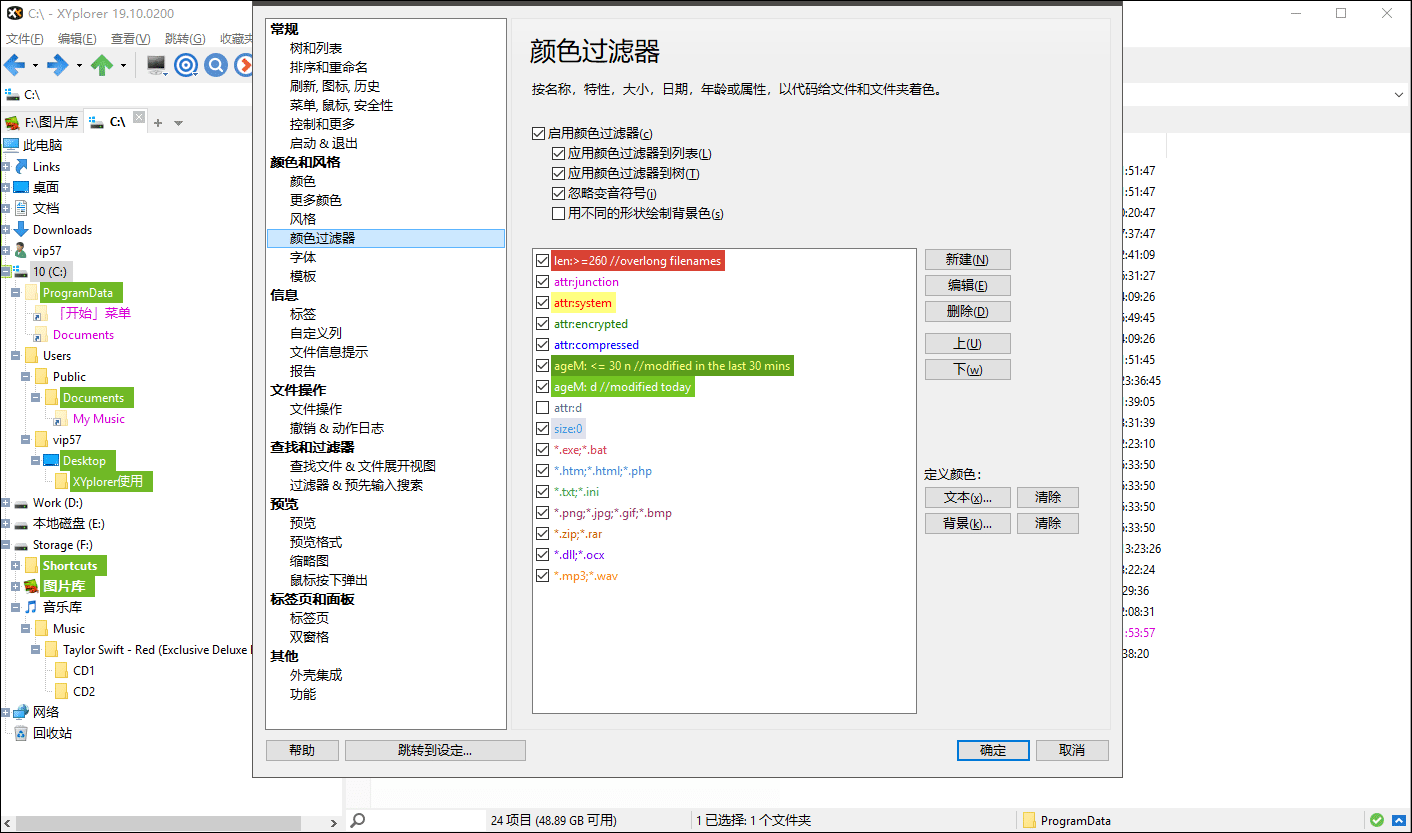Image resolution: width=1412 pixels, height=833 pixels.
Task: Click the 跳转到设定 button
Action: click(x=435, y=750)
